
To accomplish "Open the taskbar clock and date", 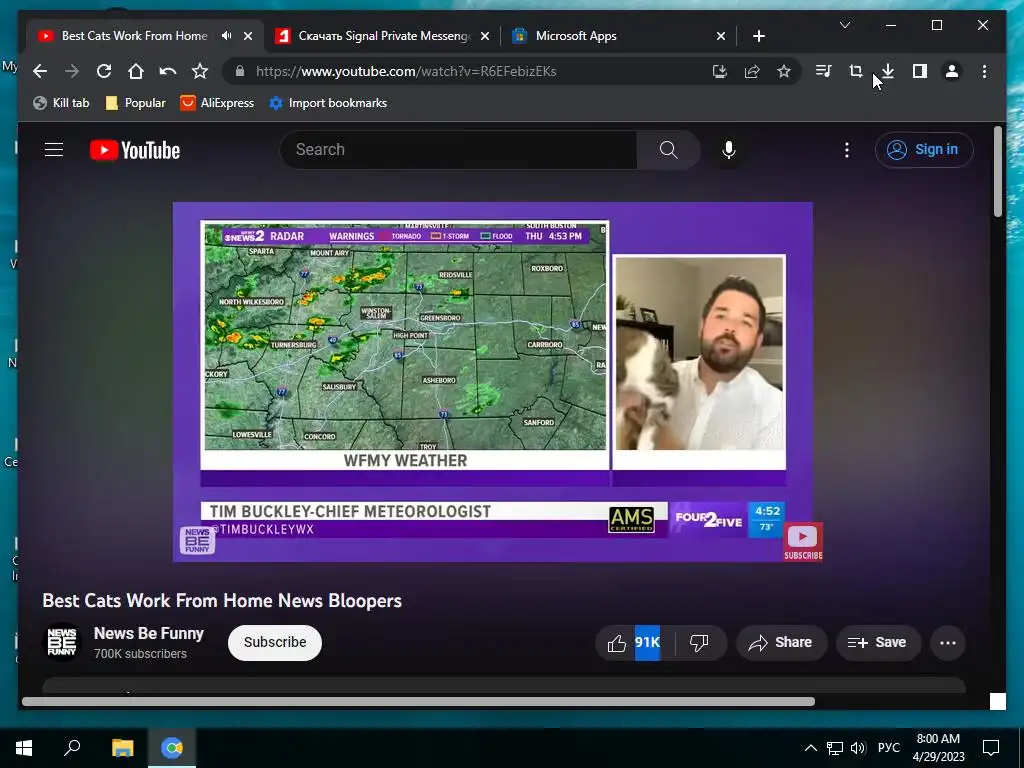I will tap(938, 748).
